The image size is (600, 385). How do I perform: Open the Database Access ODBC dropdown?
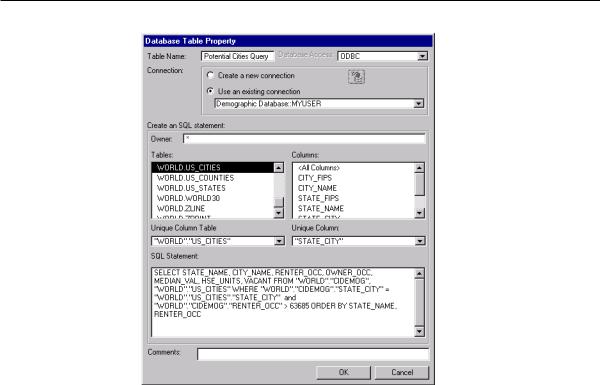(x=422, y=56)
